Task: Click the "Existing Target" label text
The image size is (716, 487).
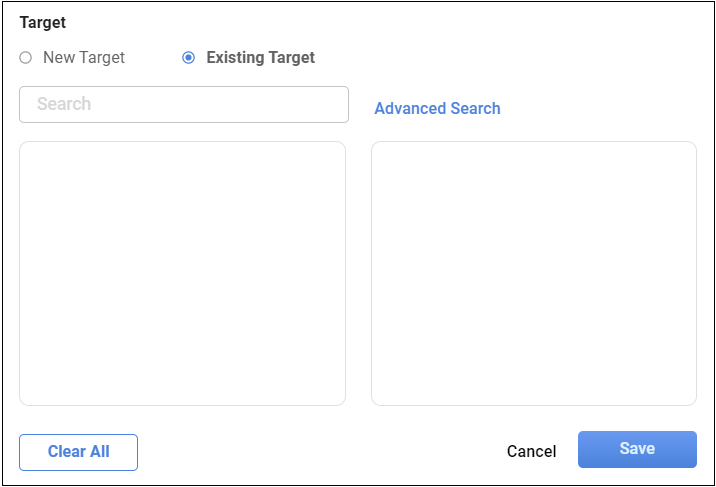Action: (260, 58)
